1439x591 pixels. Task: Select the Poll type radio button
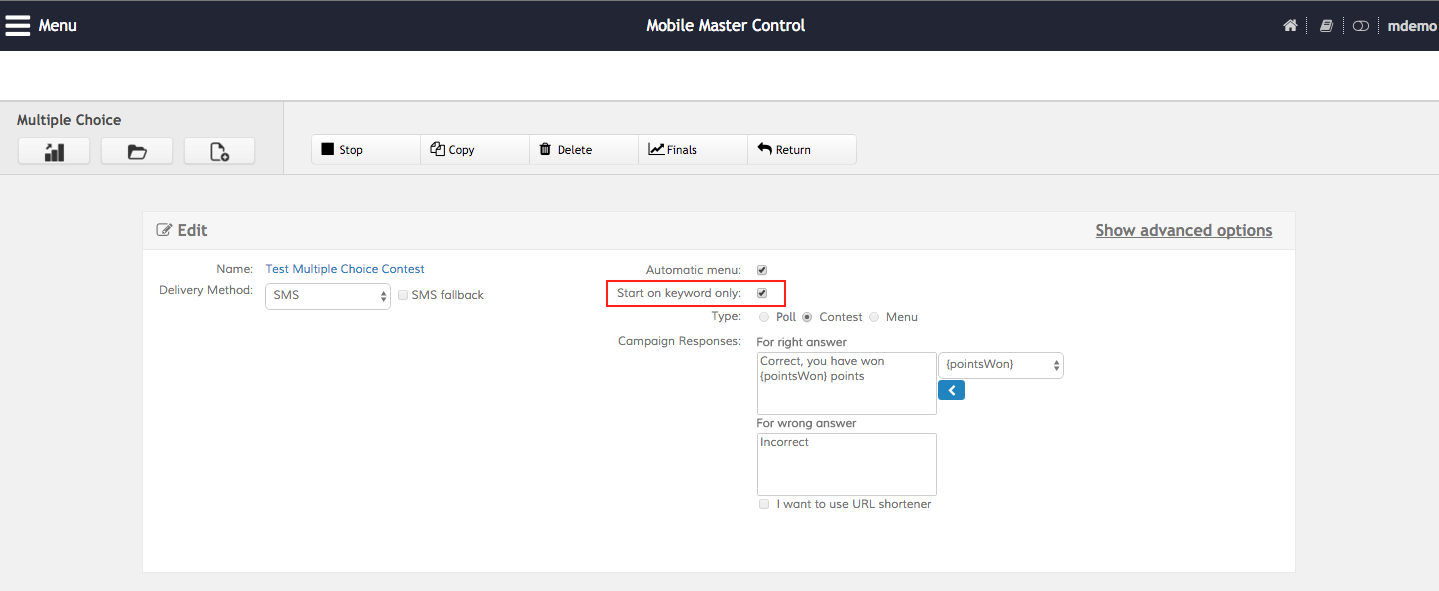764,317
